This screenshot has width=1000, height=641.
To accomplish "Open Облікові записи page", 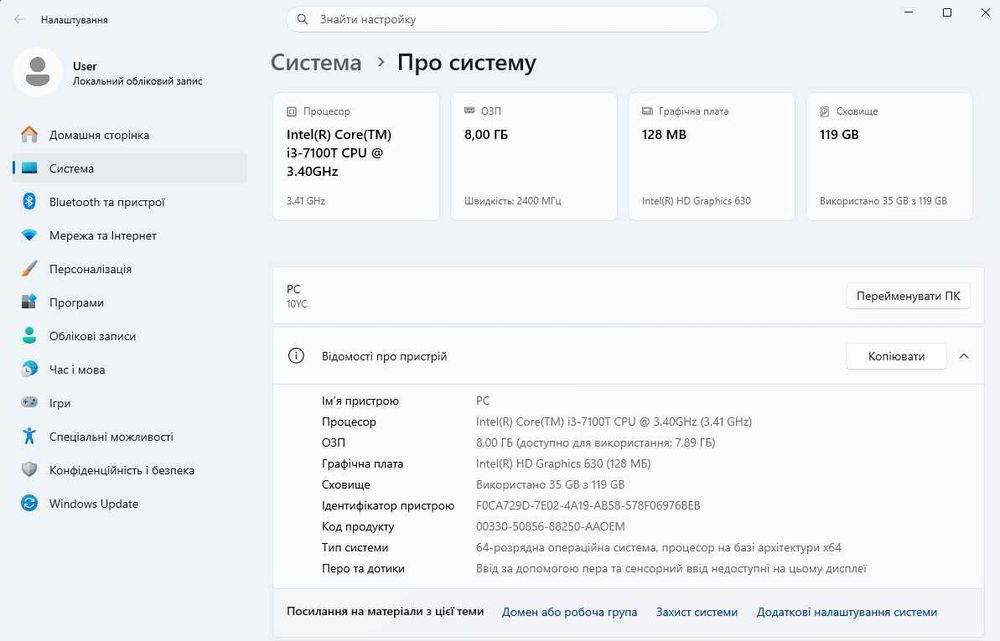I will pyautogui.click(x=129, y=335).
